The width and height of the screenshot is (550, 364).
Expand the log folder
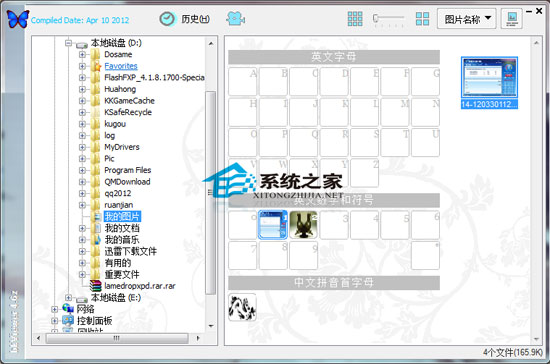click(x=82, y=135)
